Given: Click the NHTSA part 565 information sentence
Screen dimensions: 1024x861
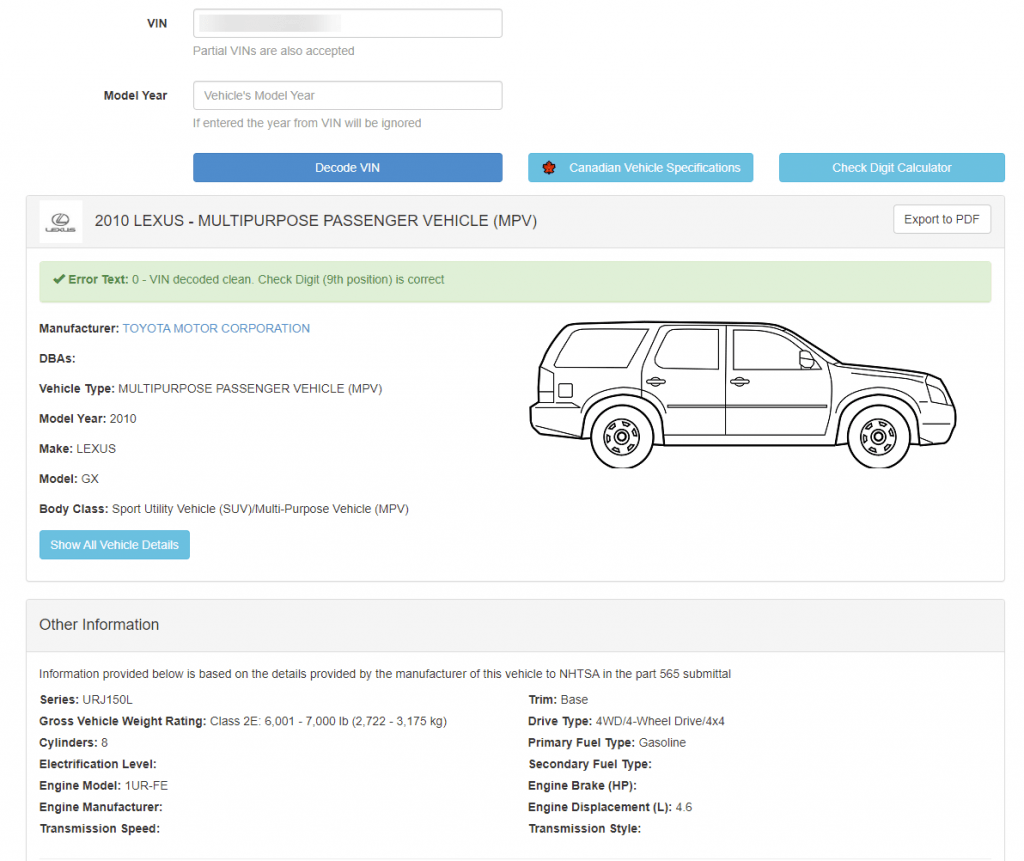Looking at the screenshot, I should (385, 674).
